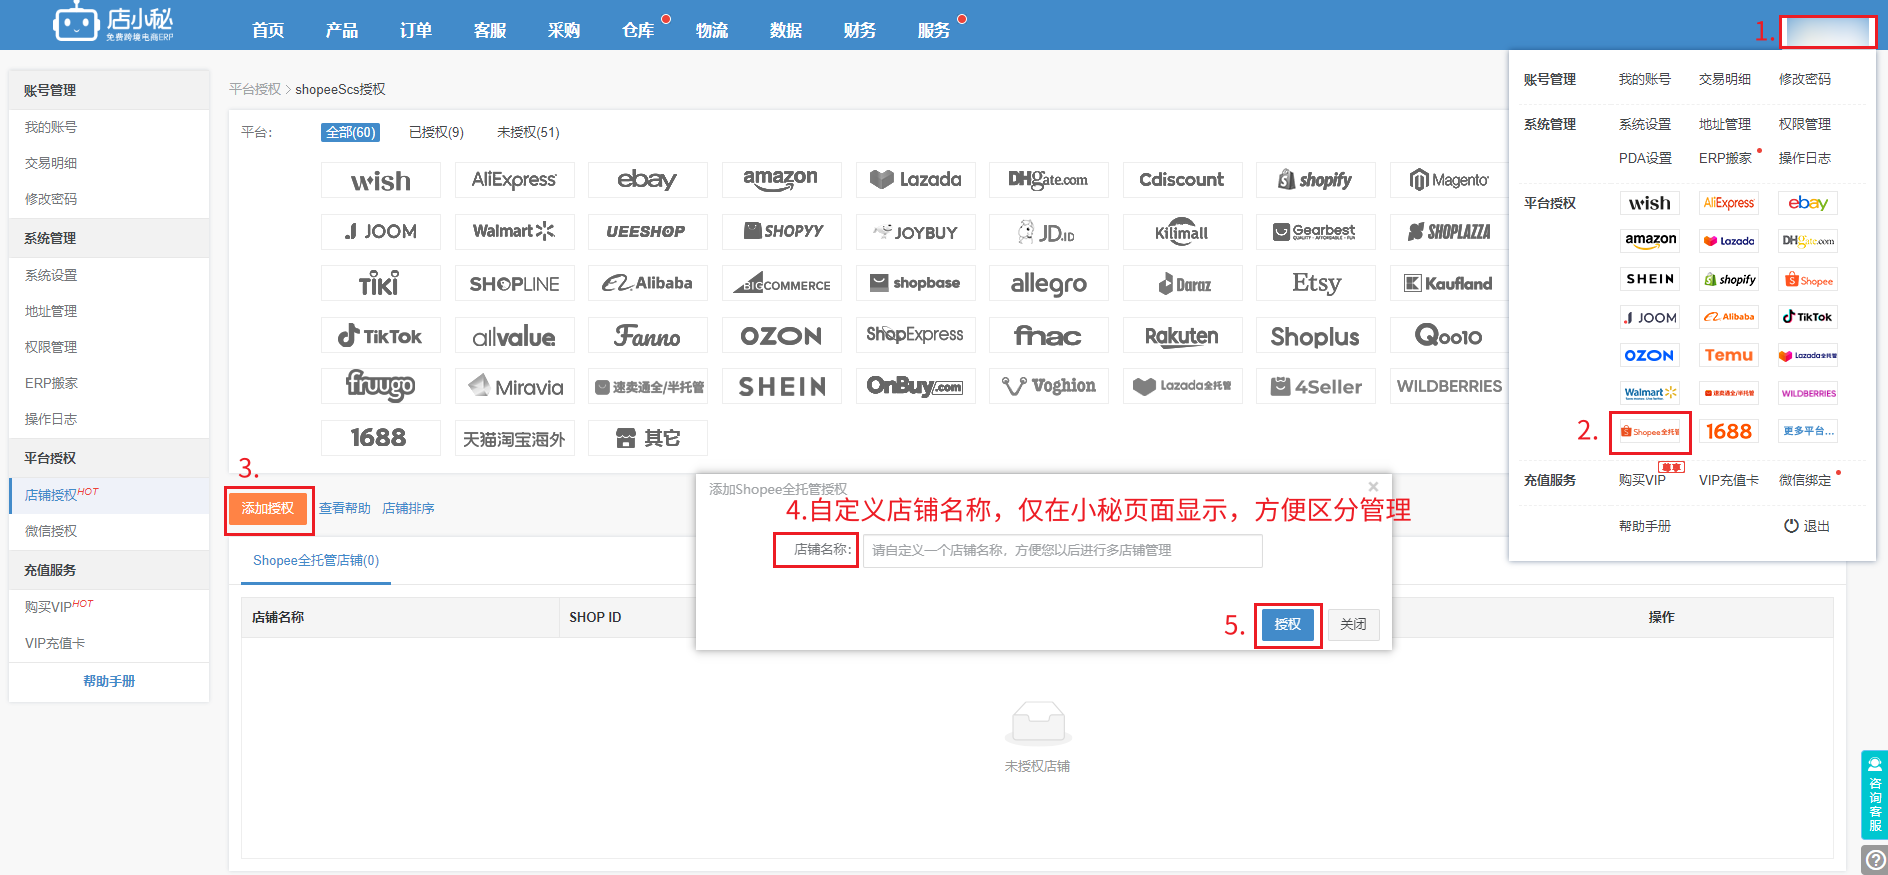Choose the JOOM platform tile in the grid
The image size is (1888, 875).
381,232
